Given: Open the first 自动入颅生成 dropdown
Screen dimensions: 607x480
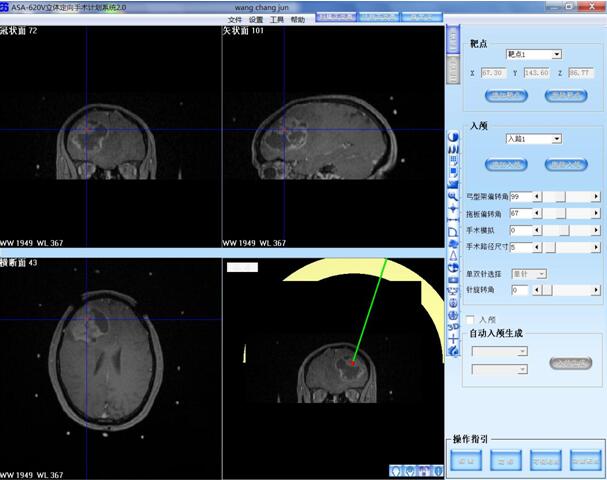Looking at the screenshot, I should pos(499,351).
